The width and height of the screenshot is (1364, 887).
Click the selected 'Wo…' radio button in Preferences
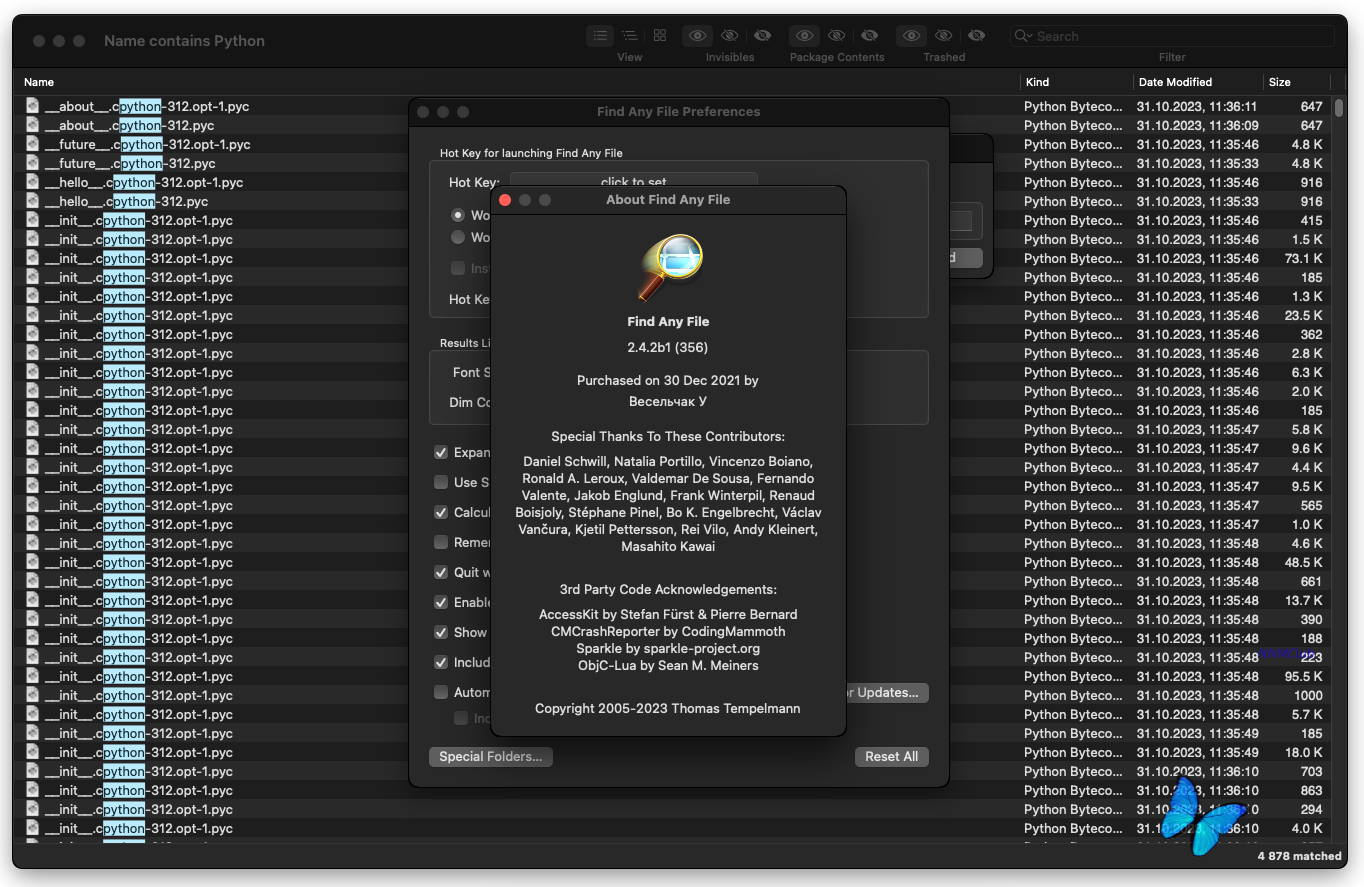point(458,215)
